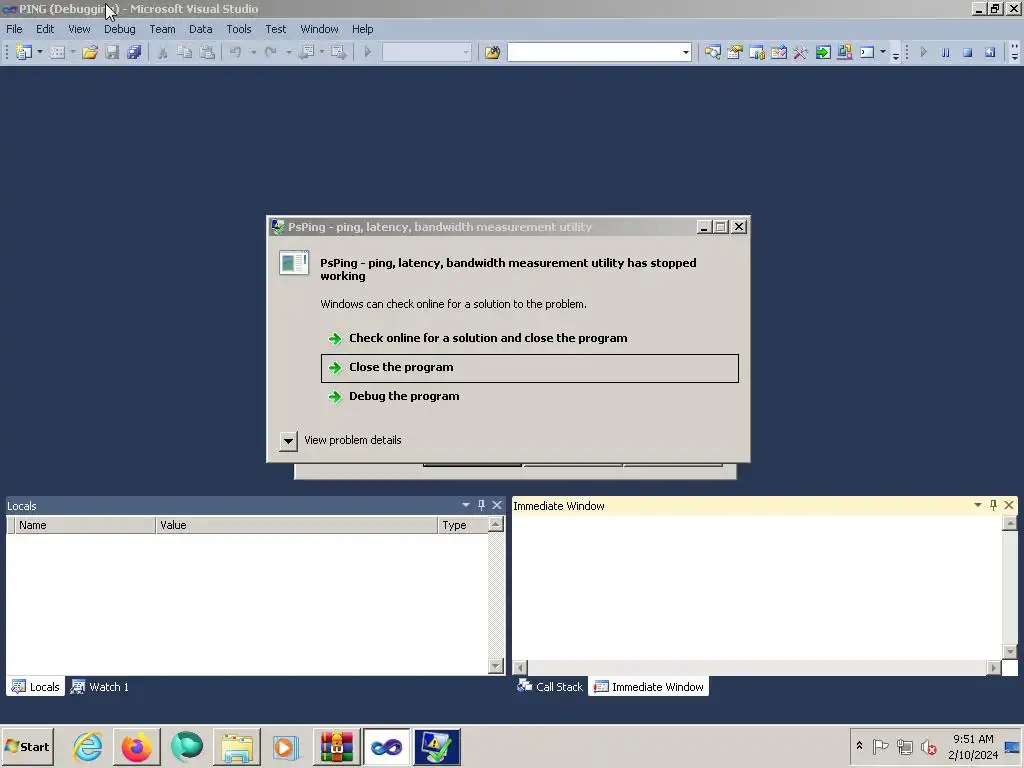1024x768 pixels.
Task: Switch to the Locals tab
Action: click(36, 686)
